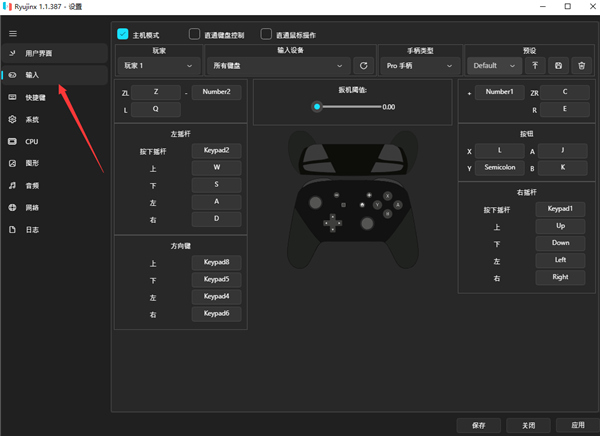The width and height of the screenshot is (600, 436).
Task: Switch to the 快捷键 hotkeys tab
Action: coord(34,97)
